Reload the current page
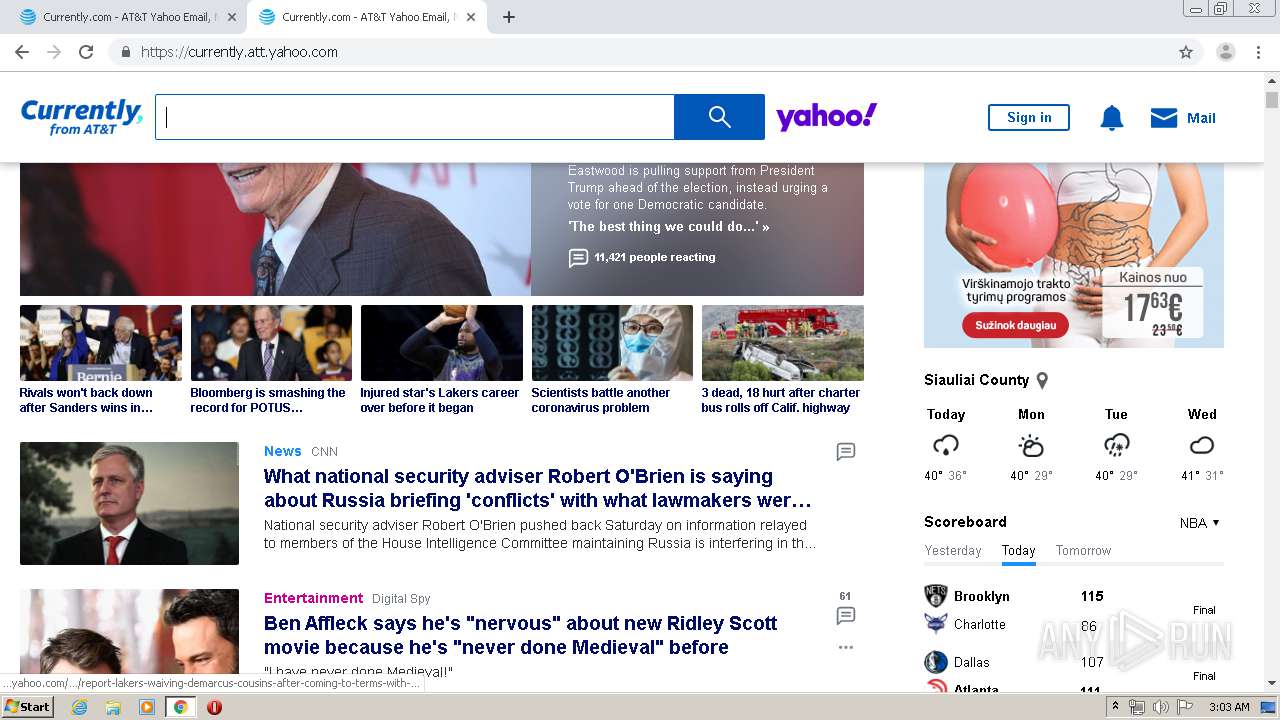The height and width of the screenshot is (720, 1280). (86, 52)
